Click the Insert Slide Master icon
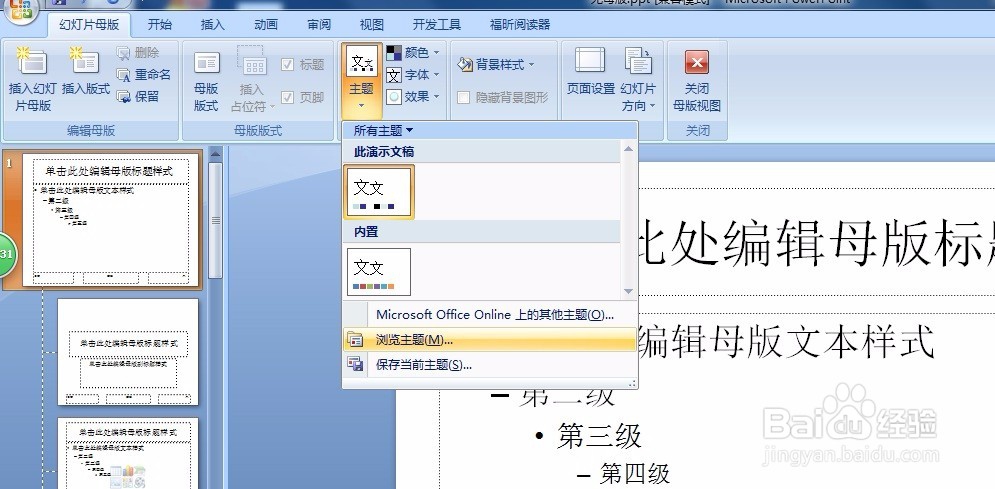995x489 pixels. (x=32, y=62)
